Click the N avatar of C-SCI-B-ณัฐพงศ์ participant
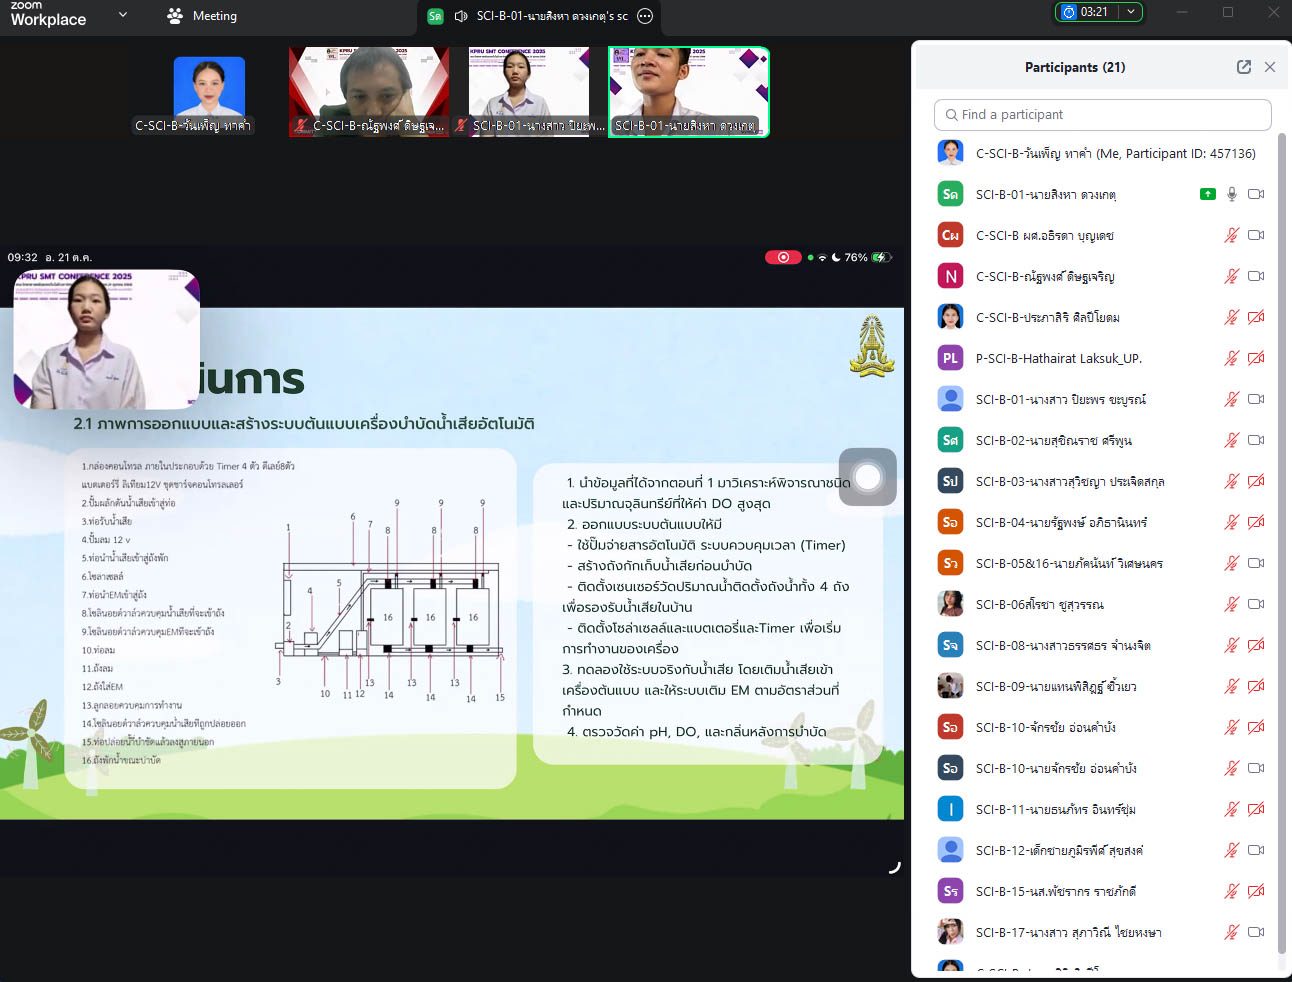Image resolution: width=1292 pixels, height=982 pixels. click(x=950, y=276)
